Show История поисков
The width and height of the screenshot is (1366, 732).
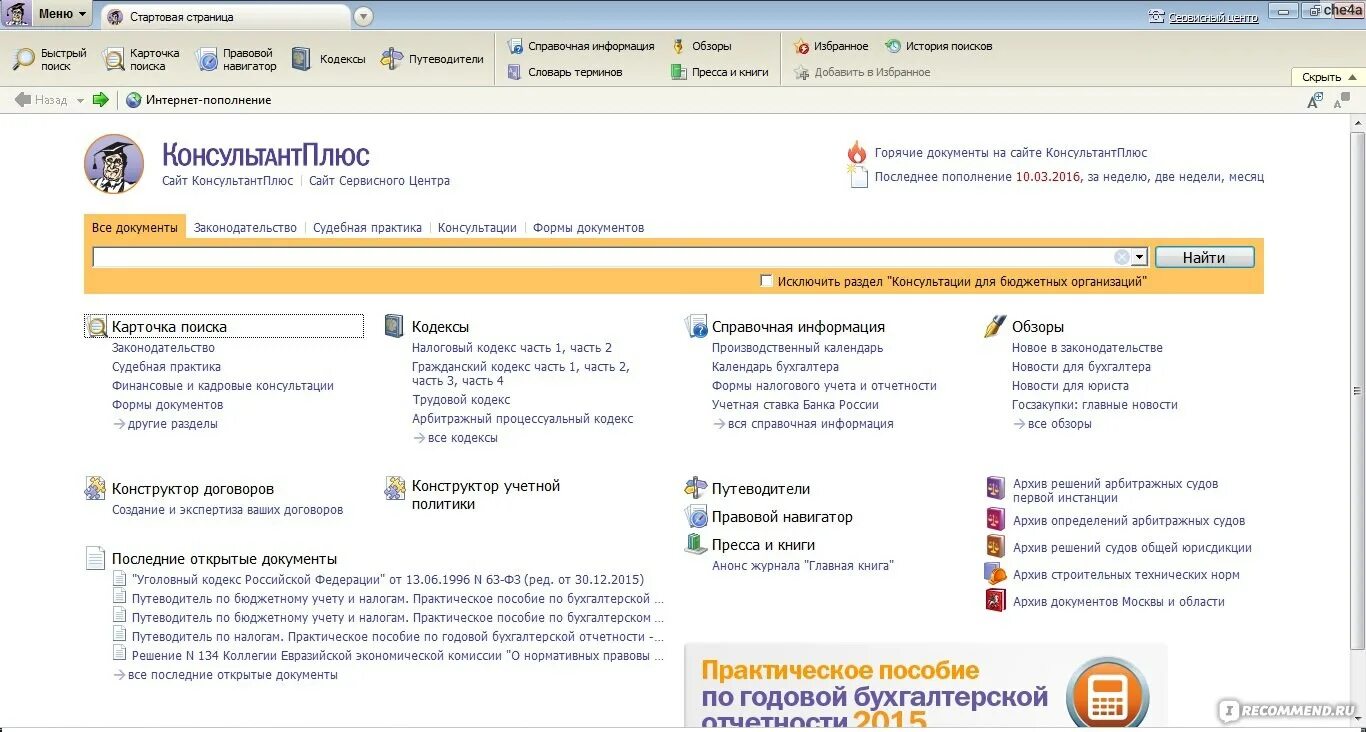(x=939, y=46)
